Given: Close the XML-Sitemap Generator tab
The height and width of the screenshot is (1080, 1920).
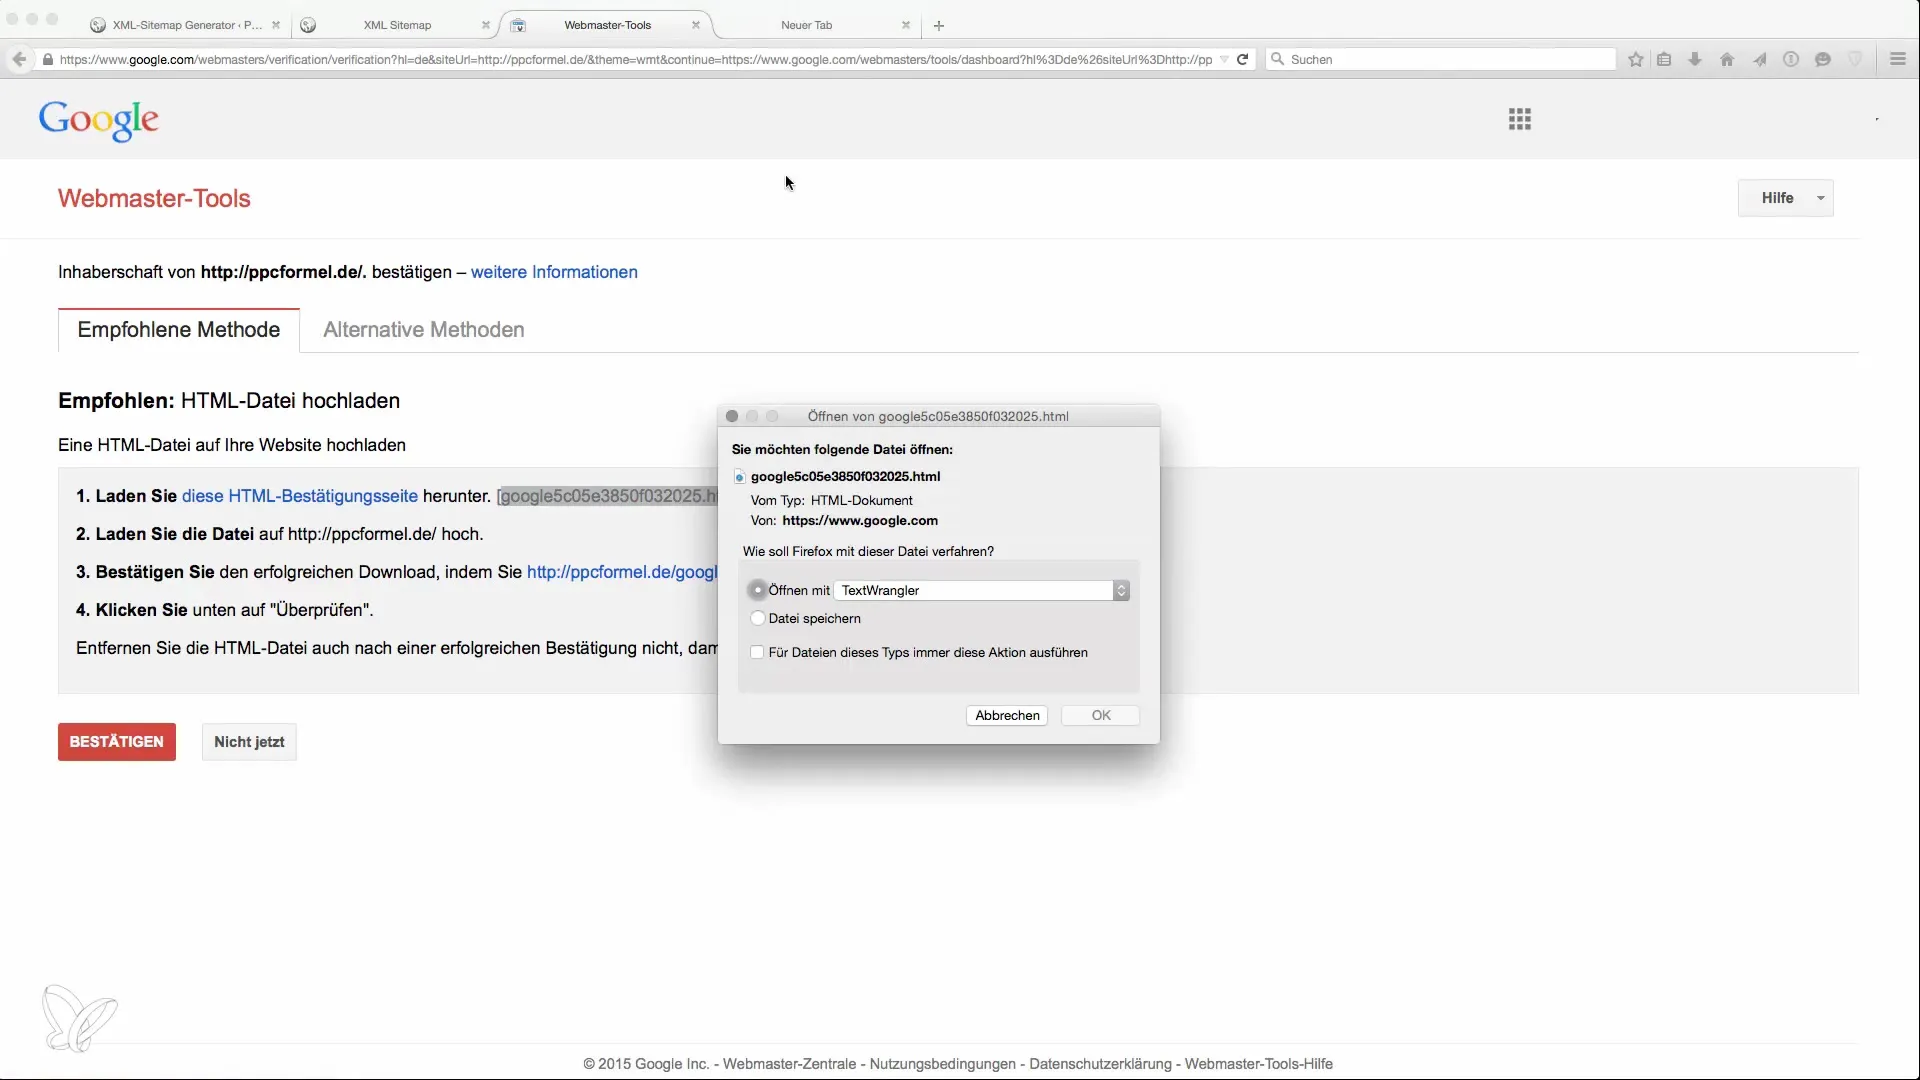Looking at the screenshot, I should (x=276, y=25).
